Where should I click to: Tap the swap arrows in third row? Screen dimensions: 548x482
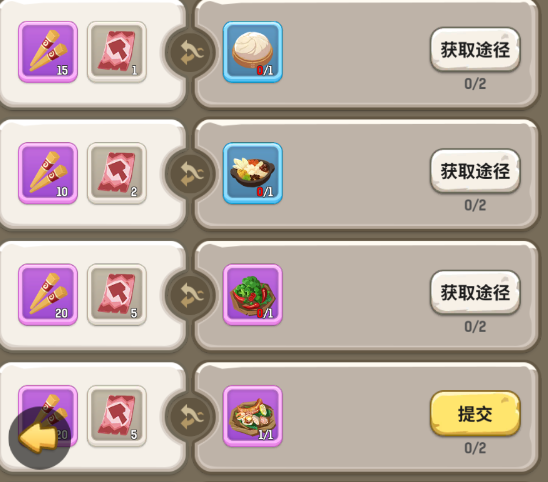click(x=191, y=295)
